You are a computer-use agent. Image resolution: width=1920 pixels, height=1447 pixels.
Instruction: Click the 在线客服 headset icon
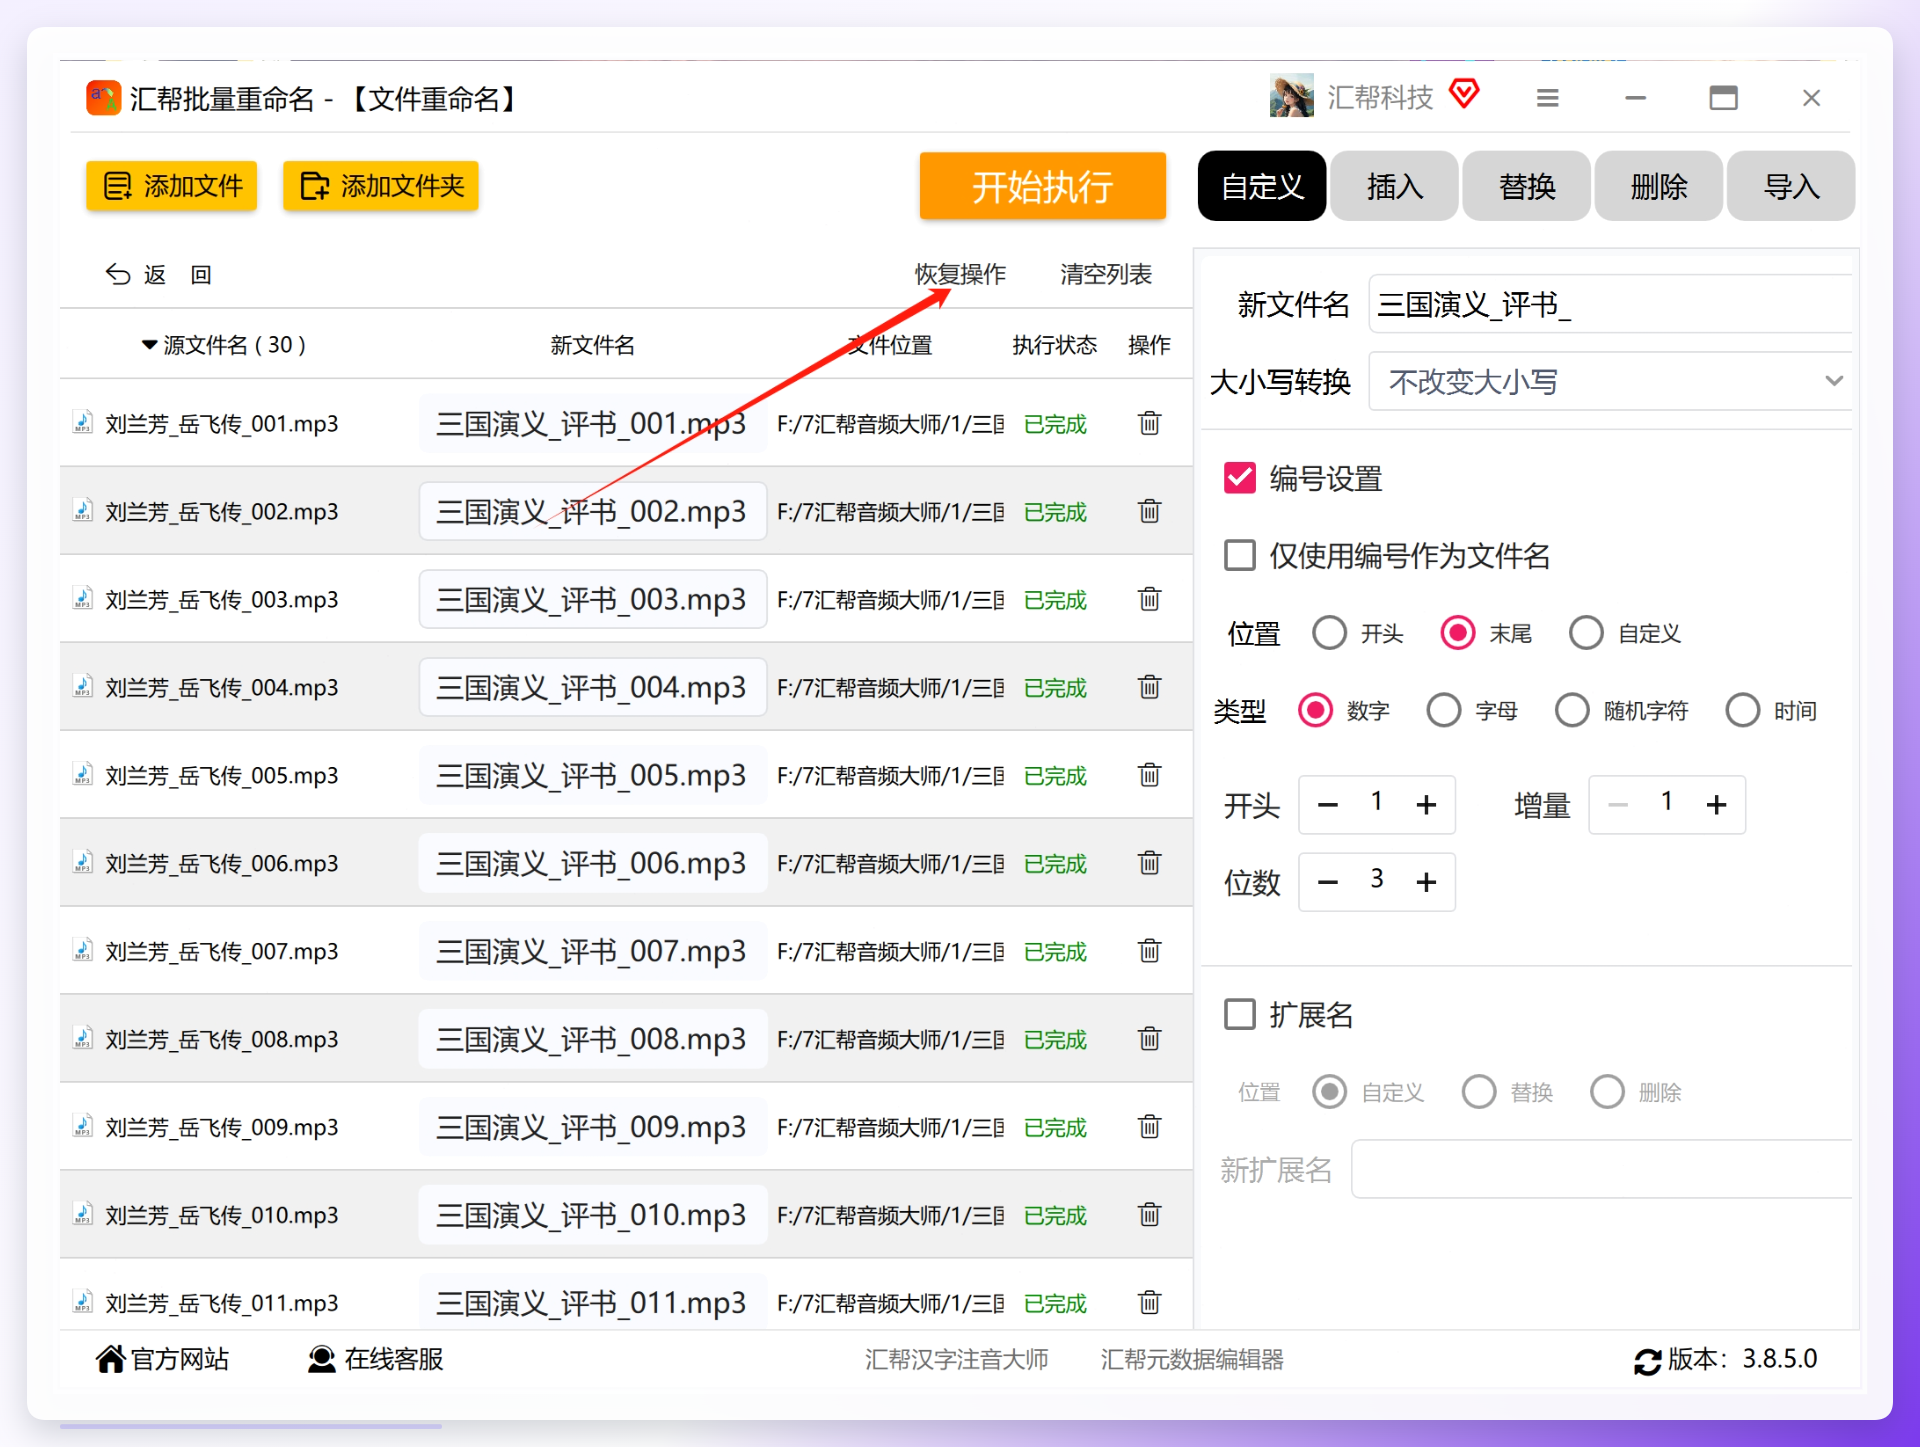pos(321,1359)
